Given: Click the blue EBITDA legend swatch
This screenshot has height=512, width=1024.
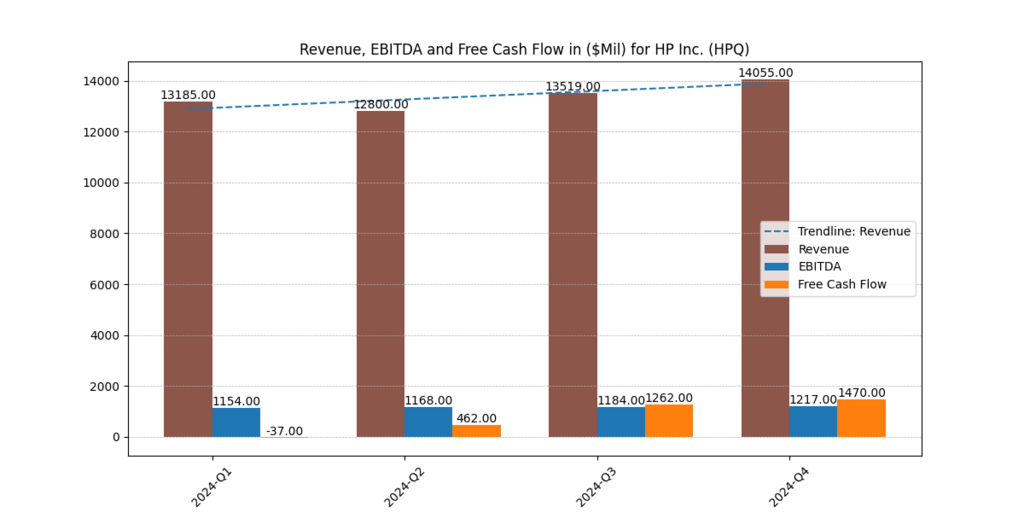Looking at the screenshot, I should [x=778, y=267].
